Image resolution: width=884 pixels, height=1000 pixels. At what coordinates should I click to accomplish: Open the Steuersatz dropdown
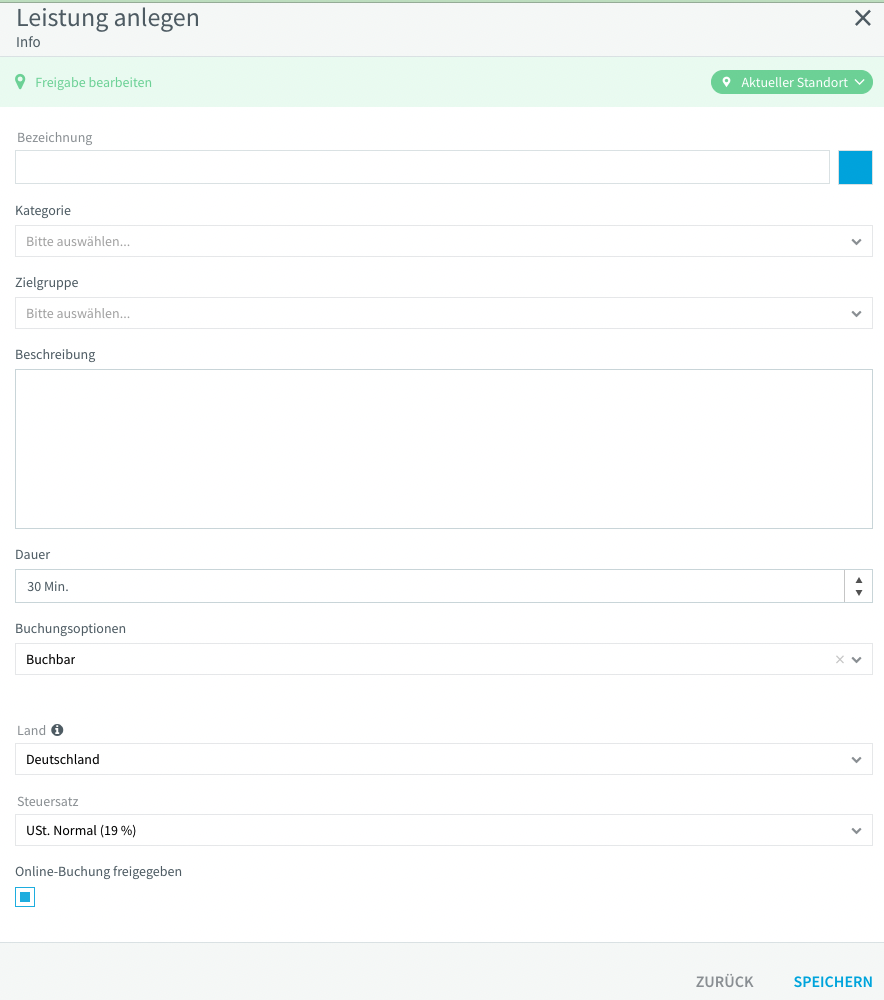coord(444,830)
